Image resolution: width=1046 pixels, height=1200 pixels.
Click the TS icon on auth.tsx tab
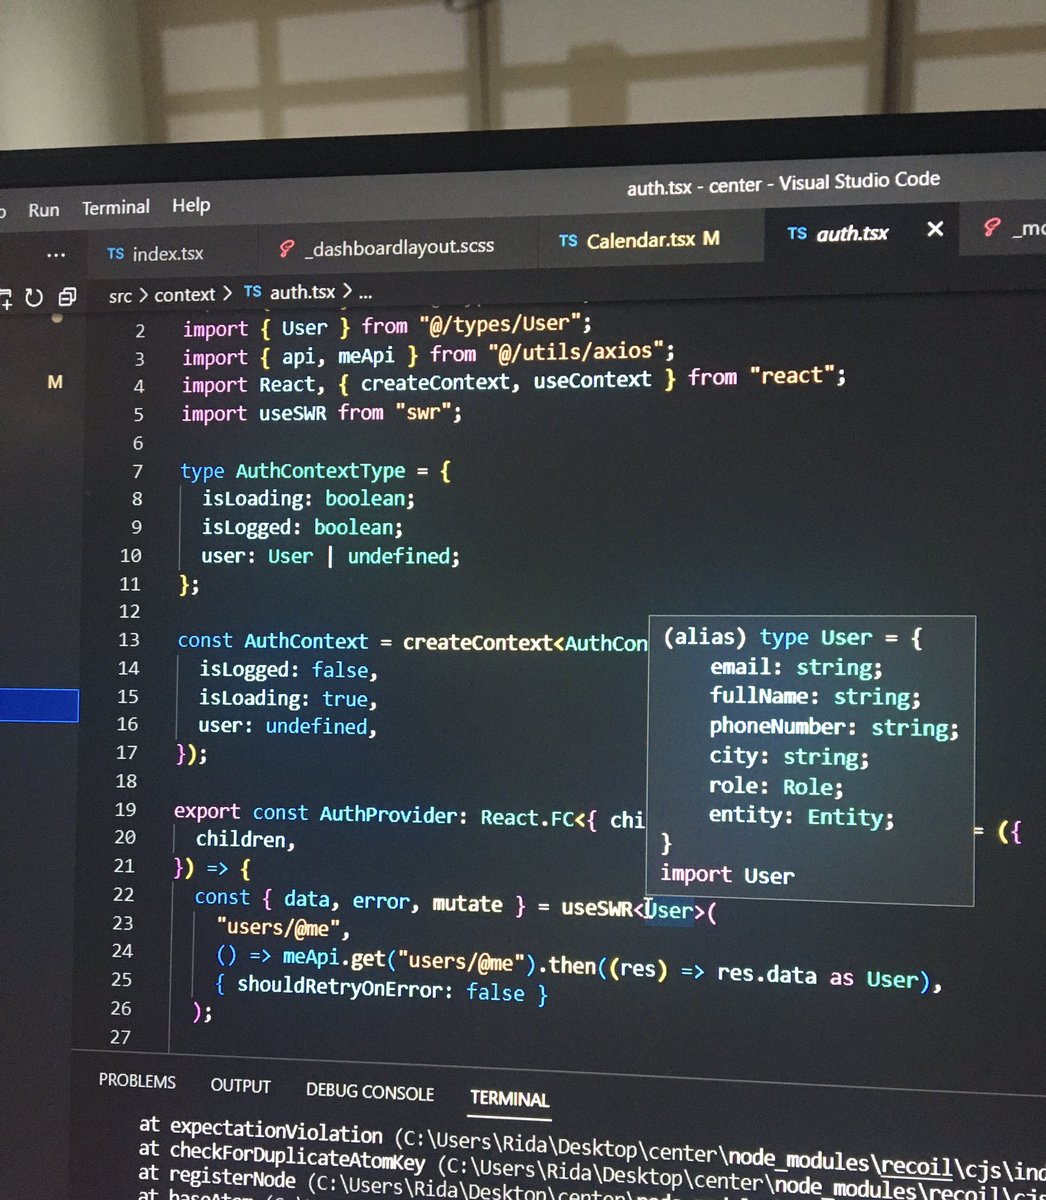[797, 233]
